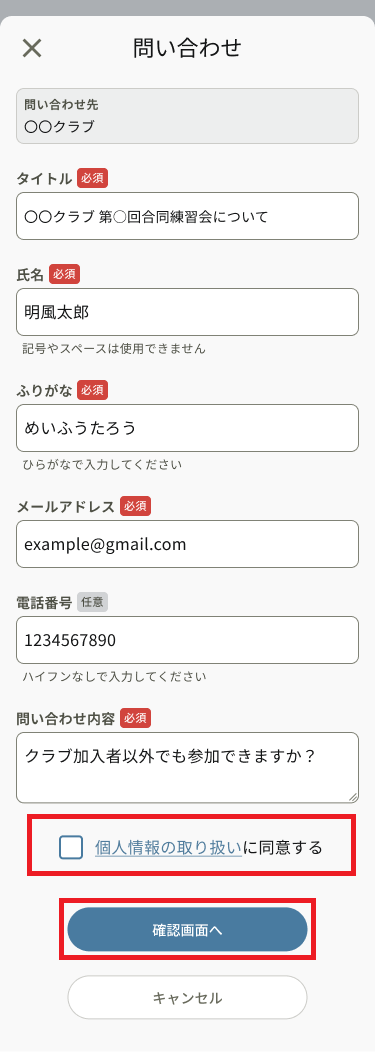Click the 任意 badge beside 電話番号
The height and width of the screenshot is (1052, 375).
tap(93, 602)
